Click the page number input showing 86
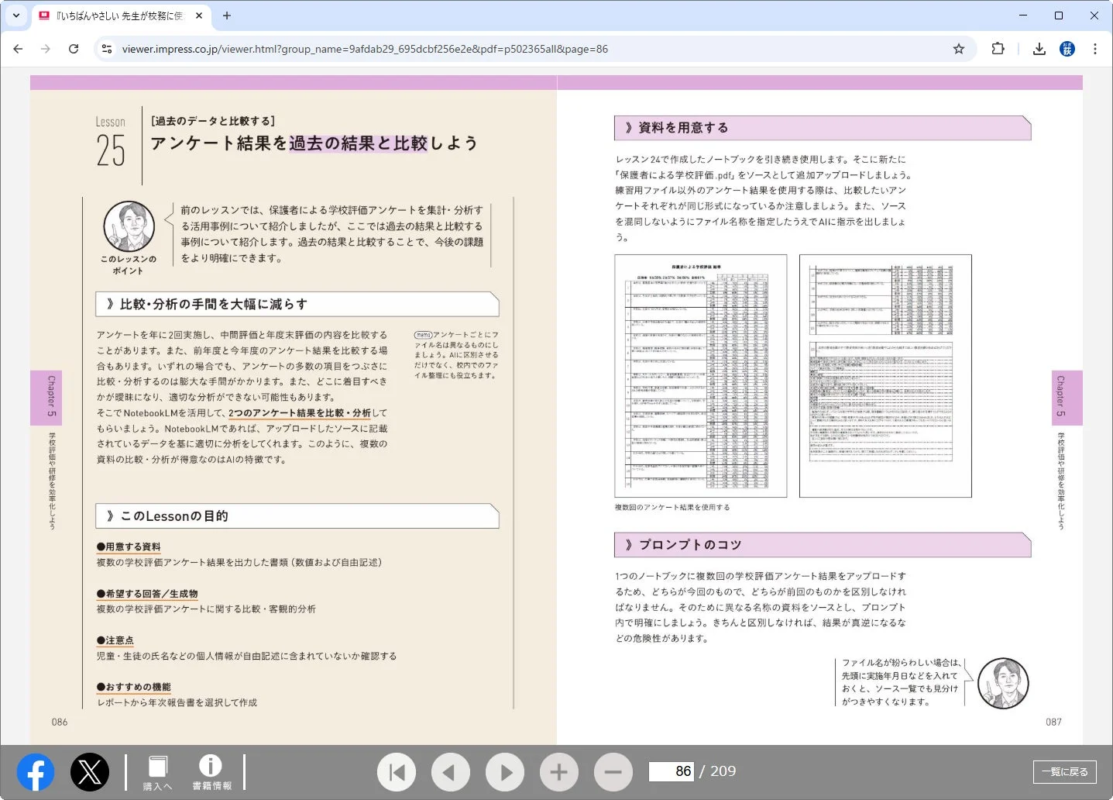 click(x=674, y=771)
